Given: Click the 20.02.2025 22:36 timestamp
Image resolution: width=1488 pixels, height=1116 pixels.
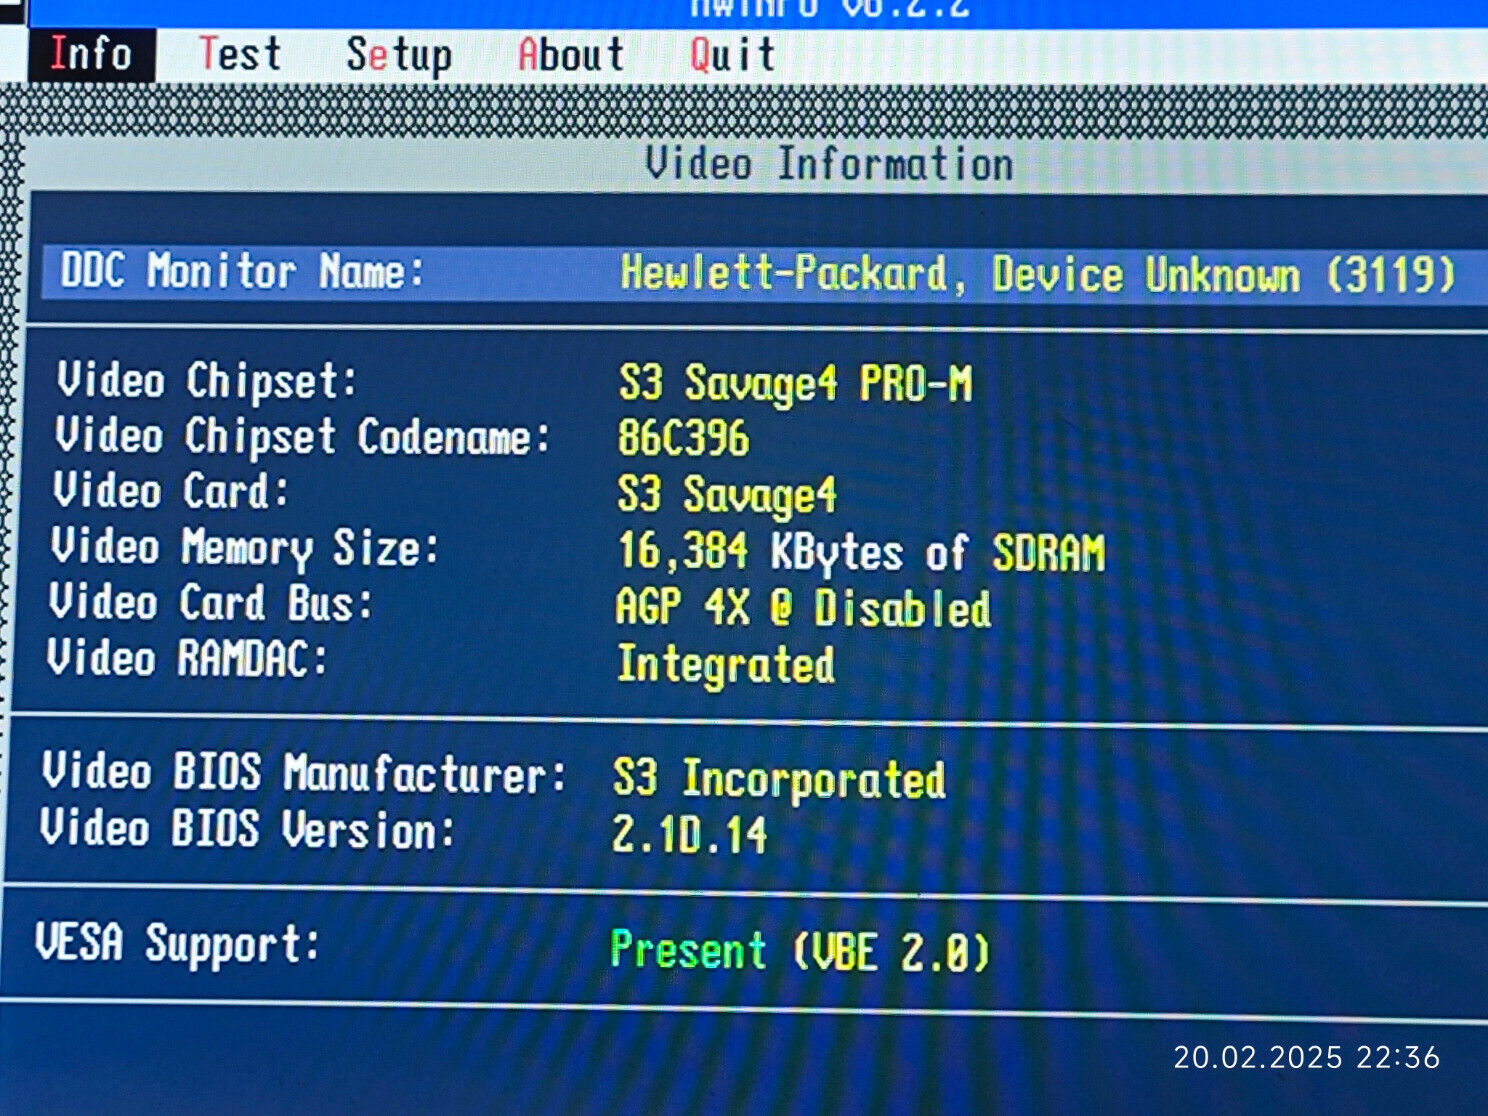Looking at the screenshot, I should pos(1307,1057).
